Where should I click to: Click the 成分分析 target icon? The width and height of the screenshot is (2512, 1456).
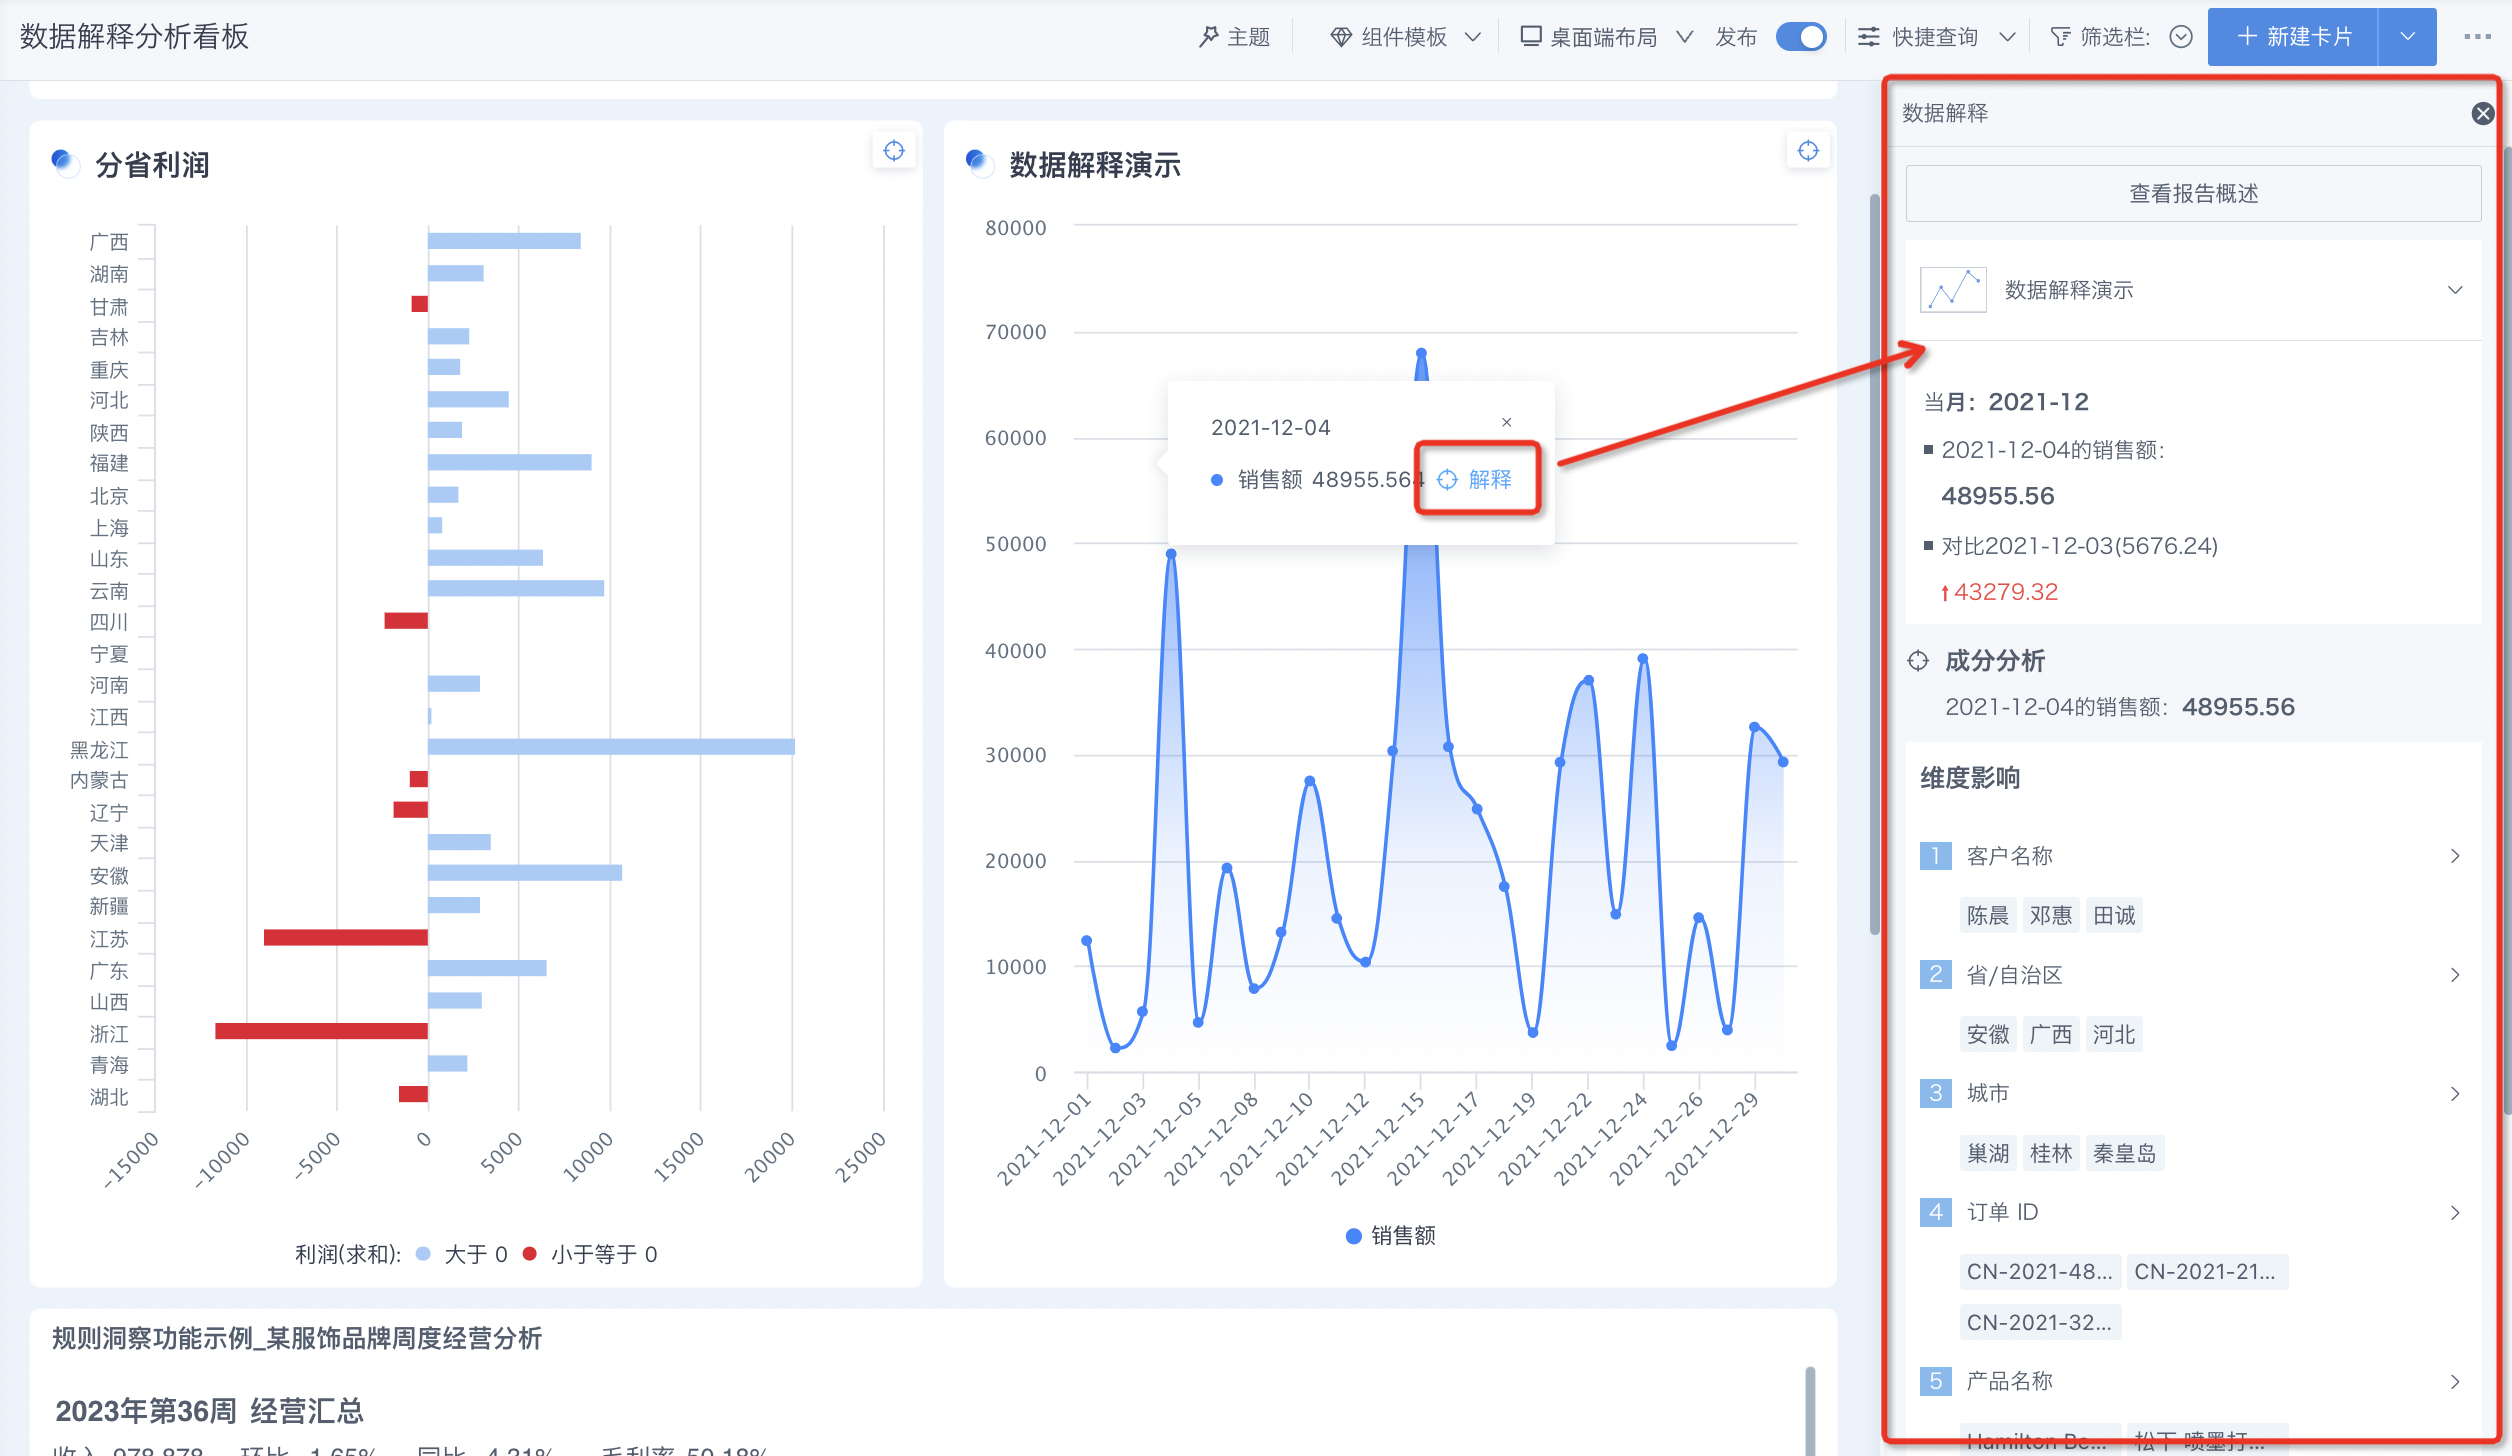[x=1918, y=661]
